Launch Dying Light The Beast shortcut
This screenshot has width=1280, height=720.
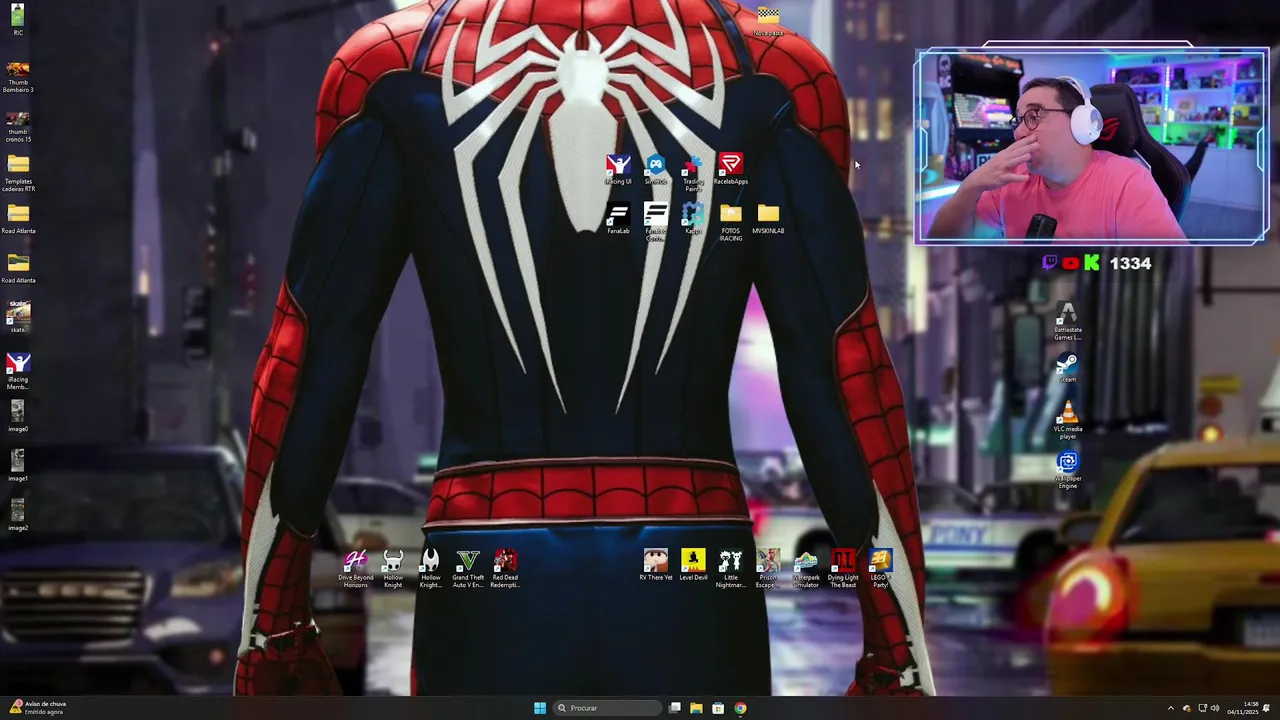click(843, 569)
